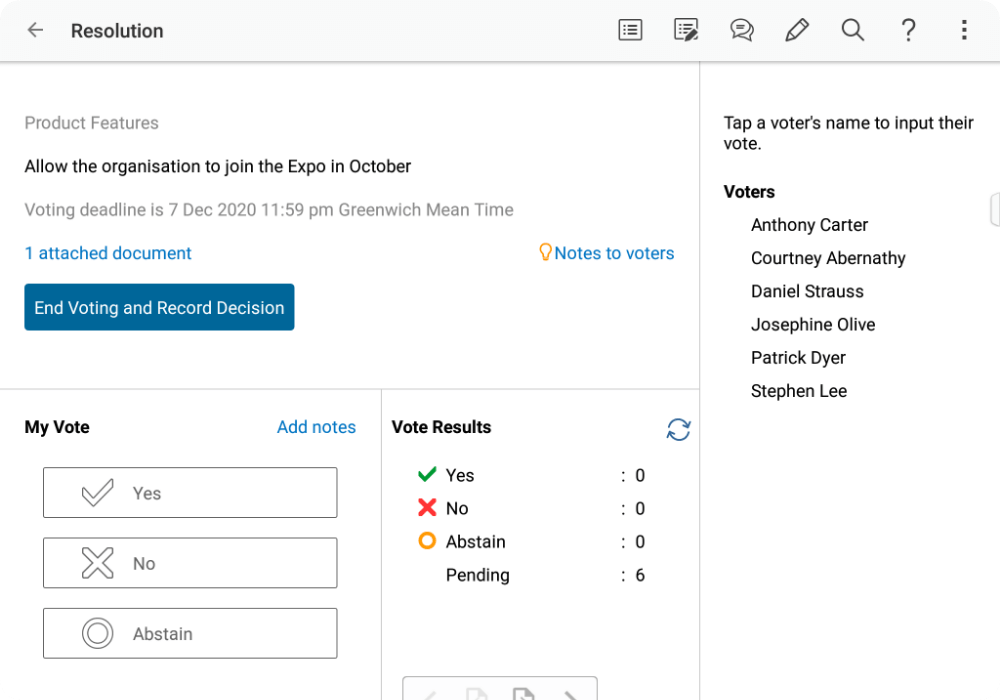The image size is (1000, 700).
Task: Click Add notes next to My Vote
Action: pos(316,427)
